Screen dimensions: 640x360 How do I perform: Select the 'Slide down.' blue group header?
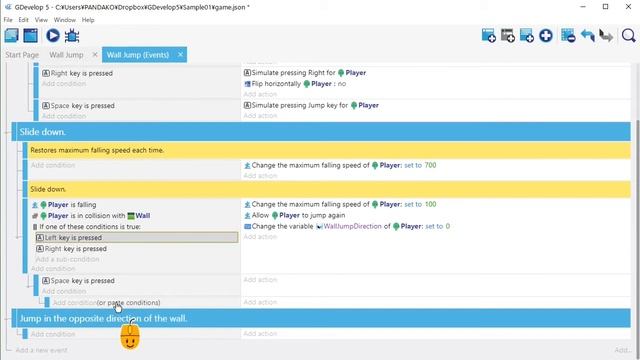[x=321, y=131]
